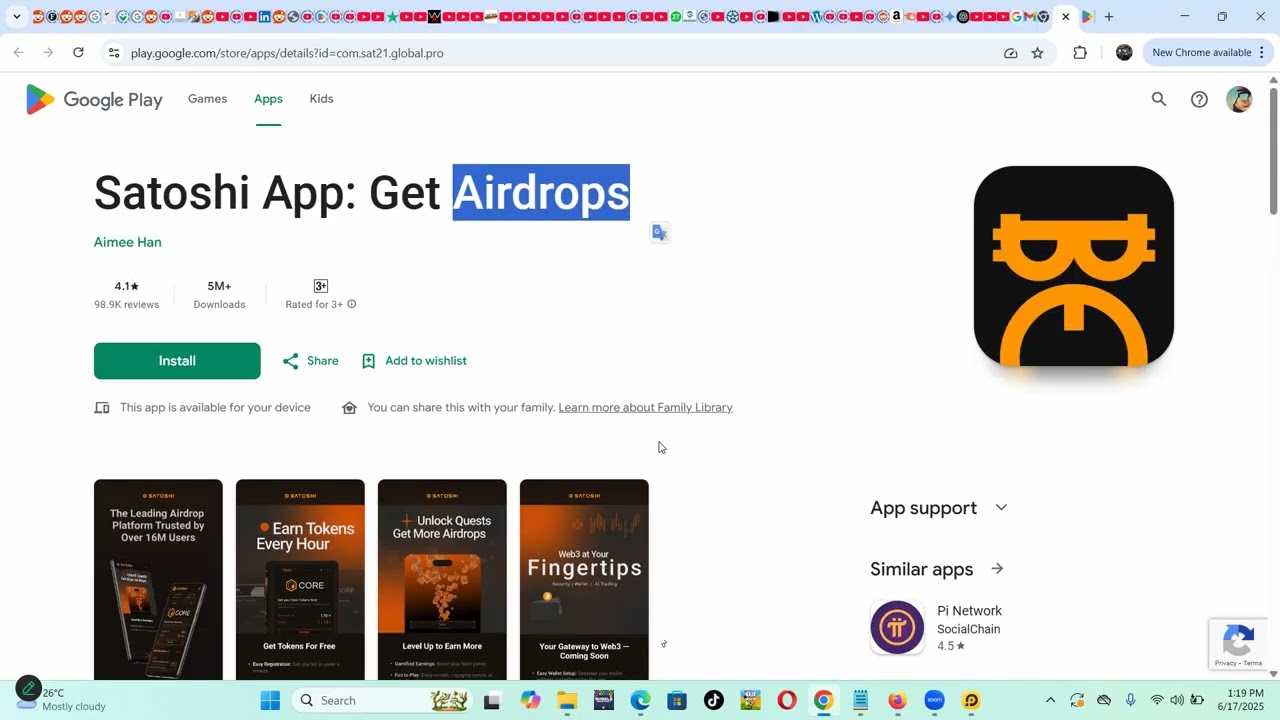Add Satoshi app to wishlist
The width and height of the screenshot is (1280, 720).
click(414, 361)
